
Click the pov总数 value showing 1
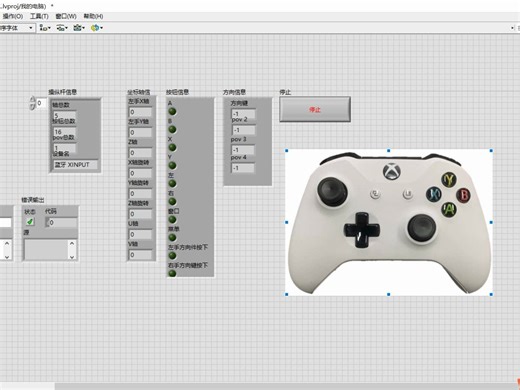64,148
